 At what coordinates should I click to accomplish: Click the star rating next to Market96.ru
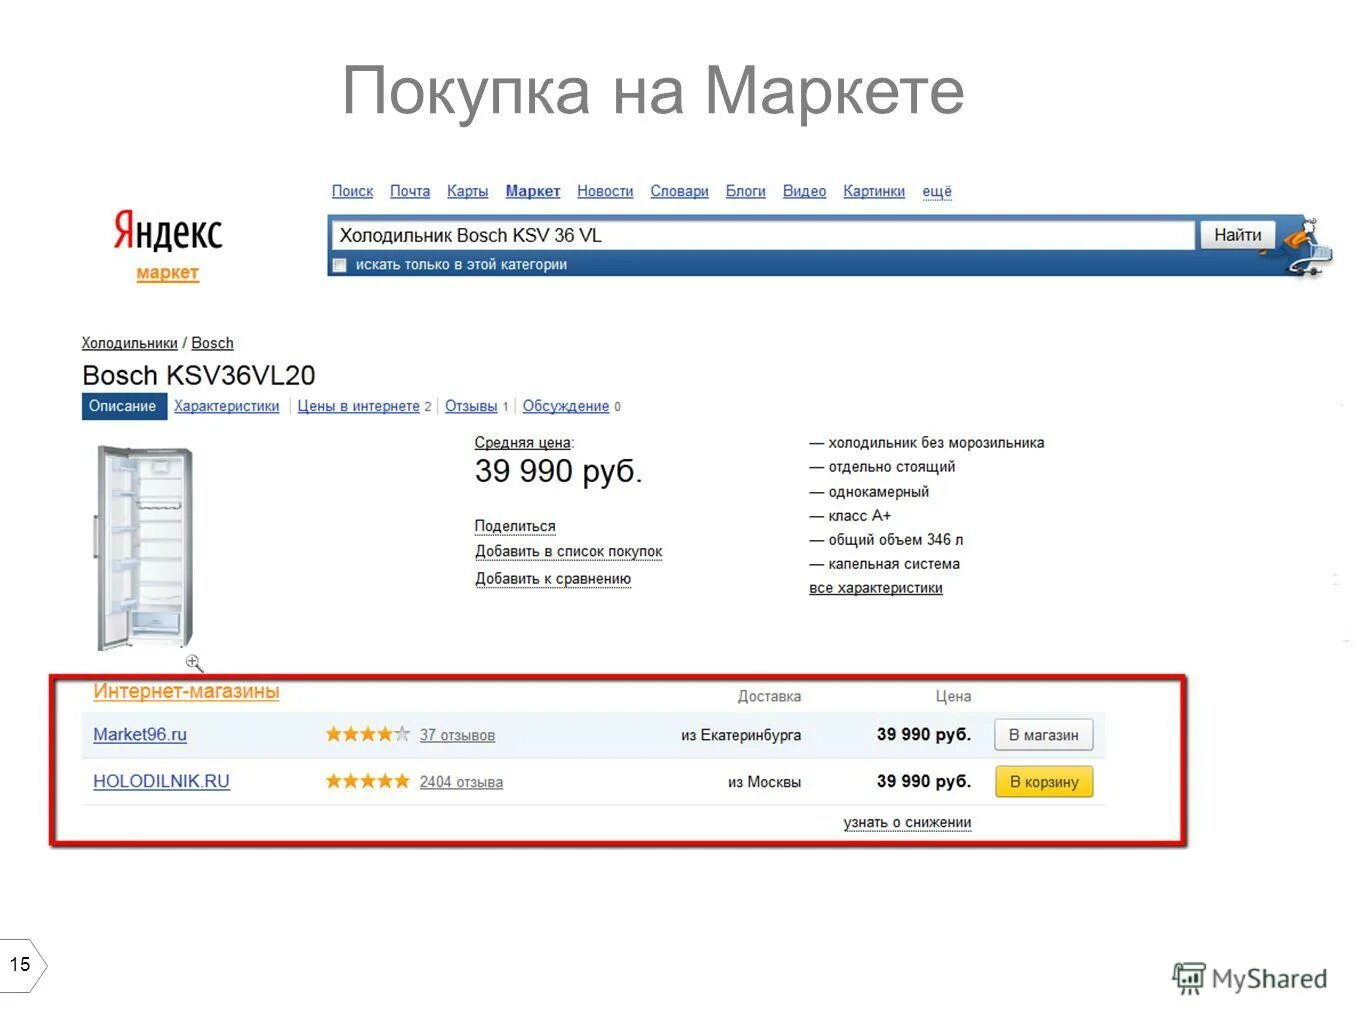366,733
